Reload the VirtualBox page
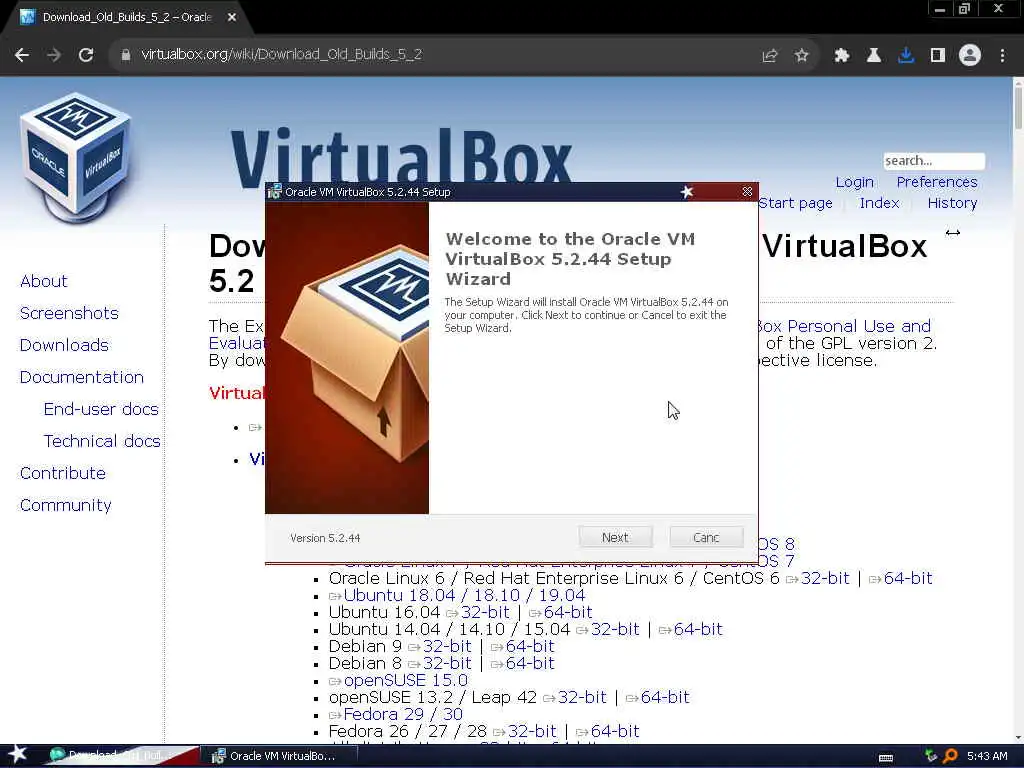Image resolution: width=1024 pixels, height=768 pixels. click(x=86, y=56)
